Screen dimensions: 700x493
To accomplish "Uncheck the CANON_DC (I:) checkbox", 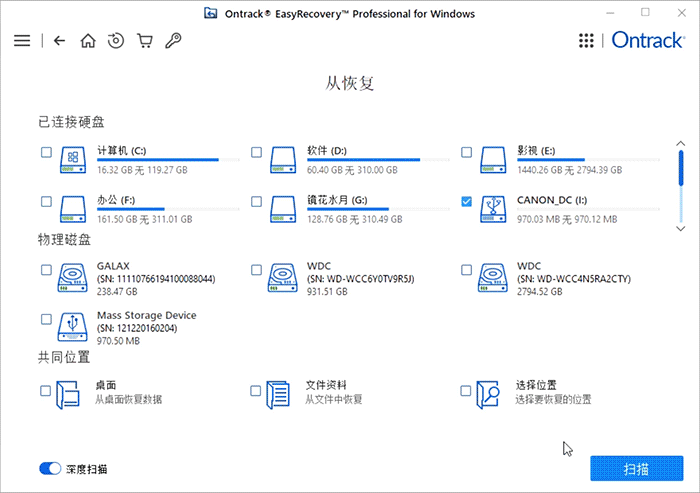I will coord(467,201).
